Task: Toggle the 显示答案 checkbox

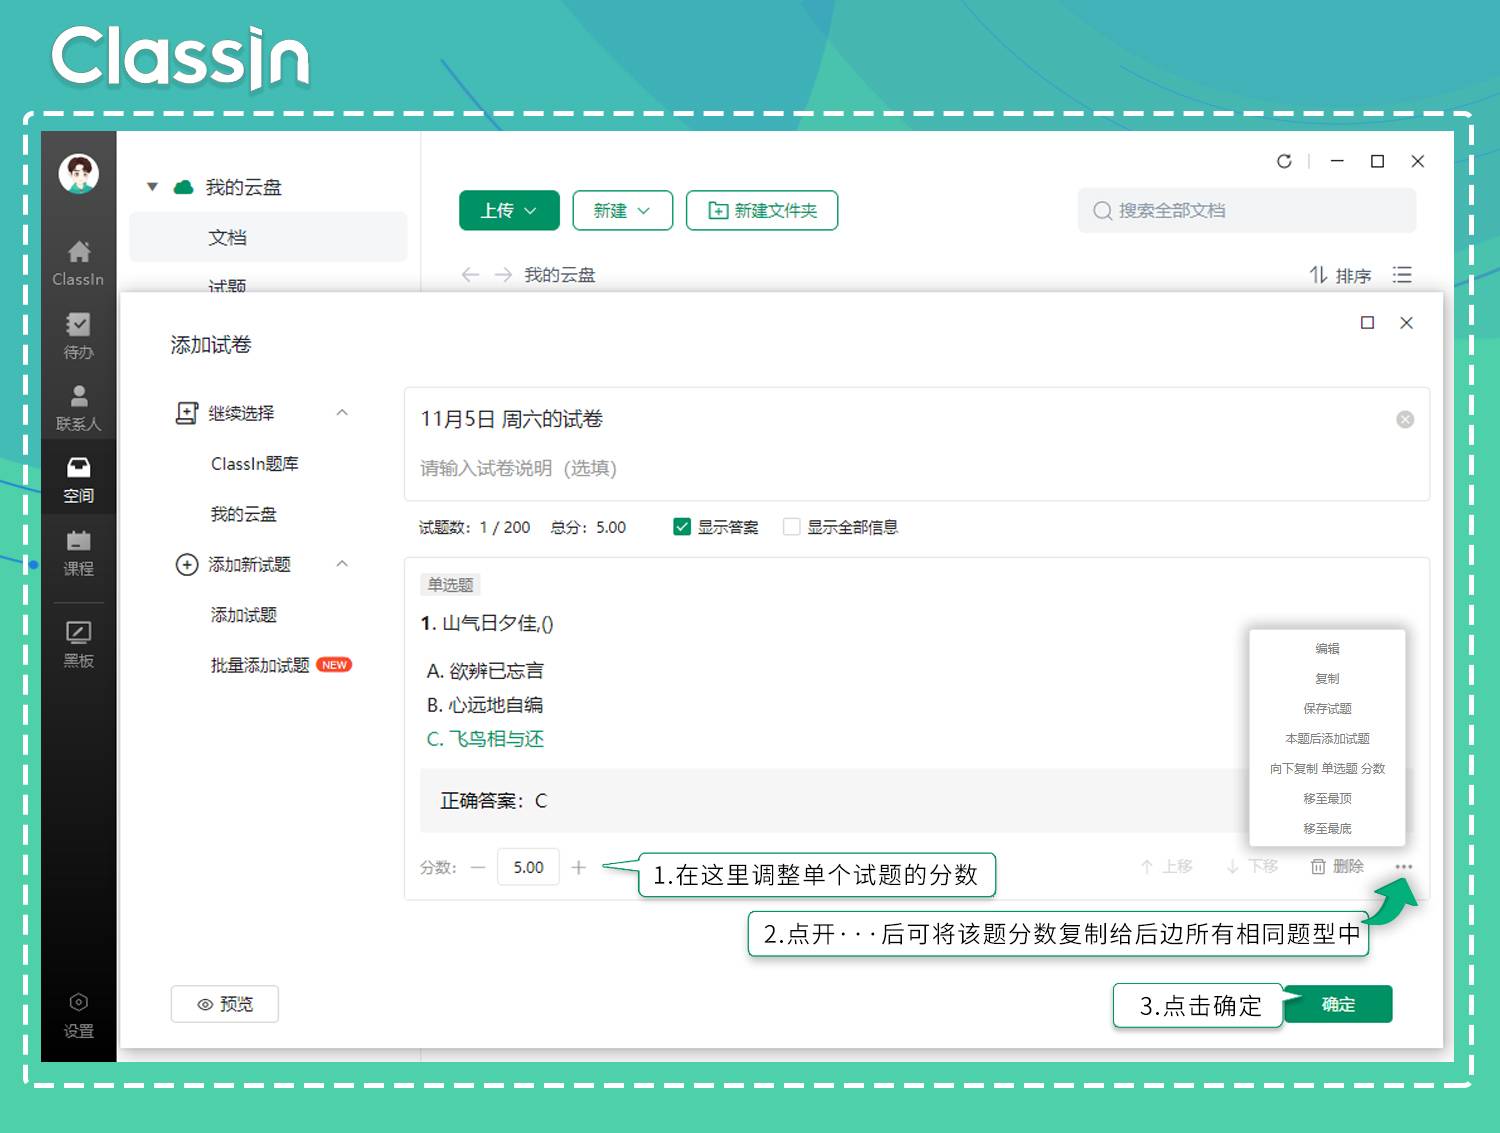Action: [x=682, y=527]
